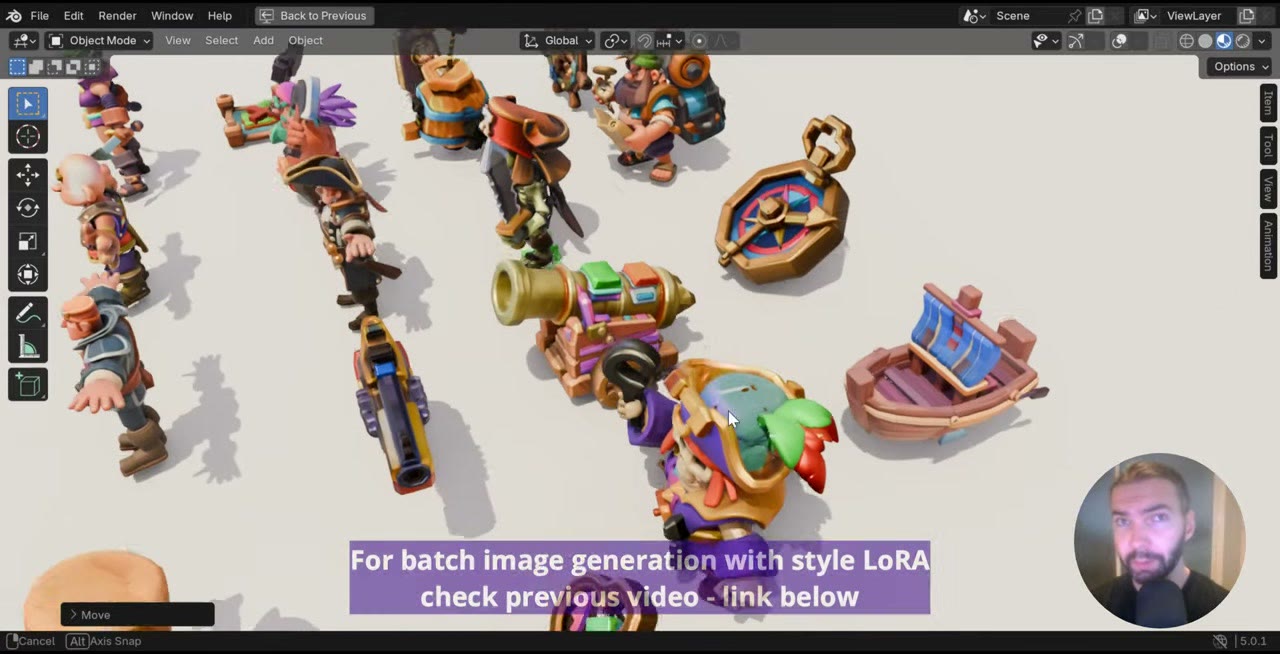Open the Options dropdown

pos(1241,67)
